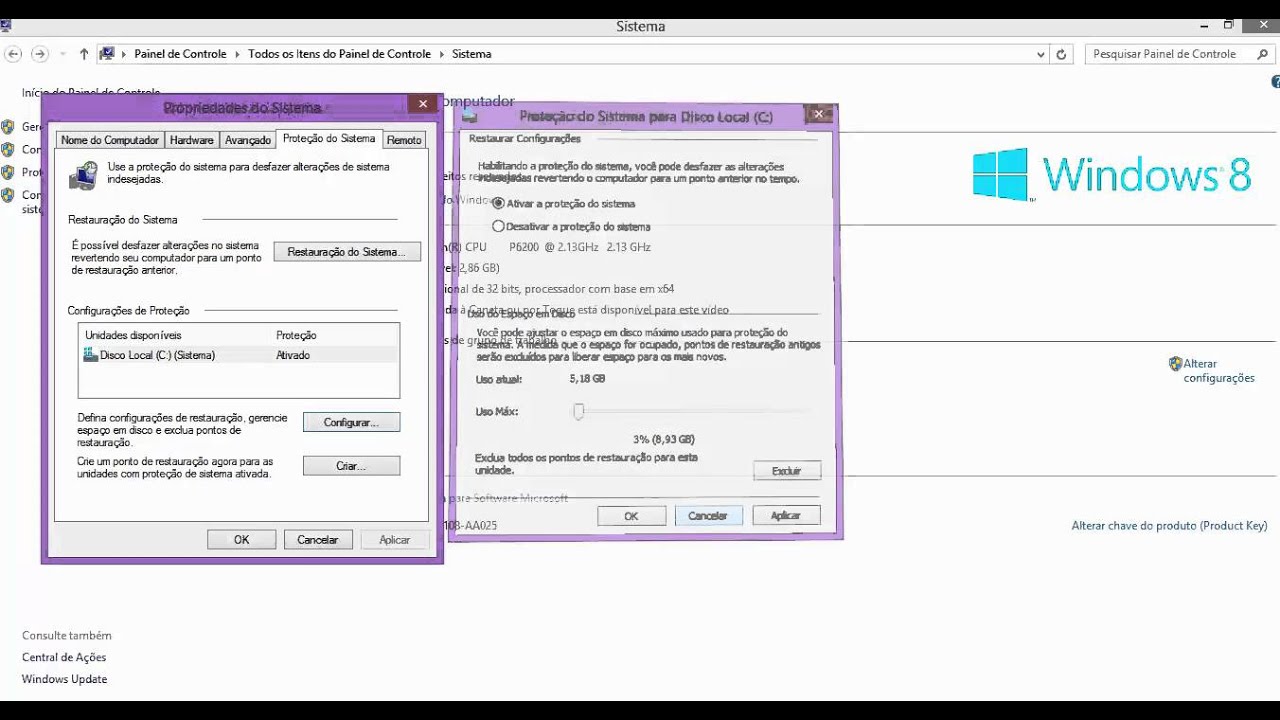Click OK in Proteção do Sistema dialog
1280x720 pixels.
pos(631,516)
